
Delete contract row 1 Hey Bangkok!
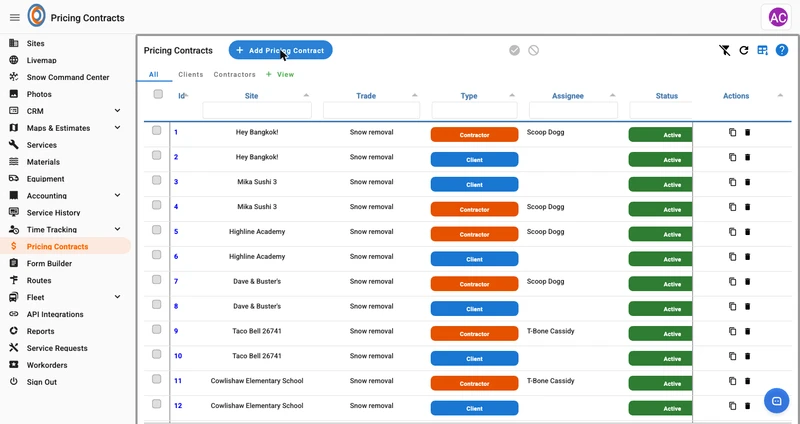coord(747,132)
